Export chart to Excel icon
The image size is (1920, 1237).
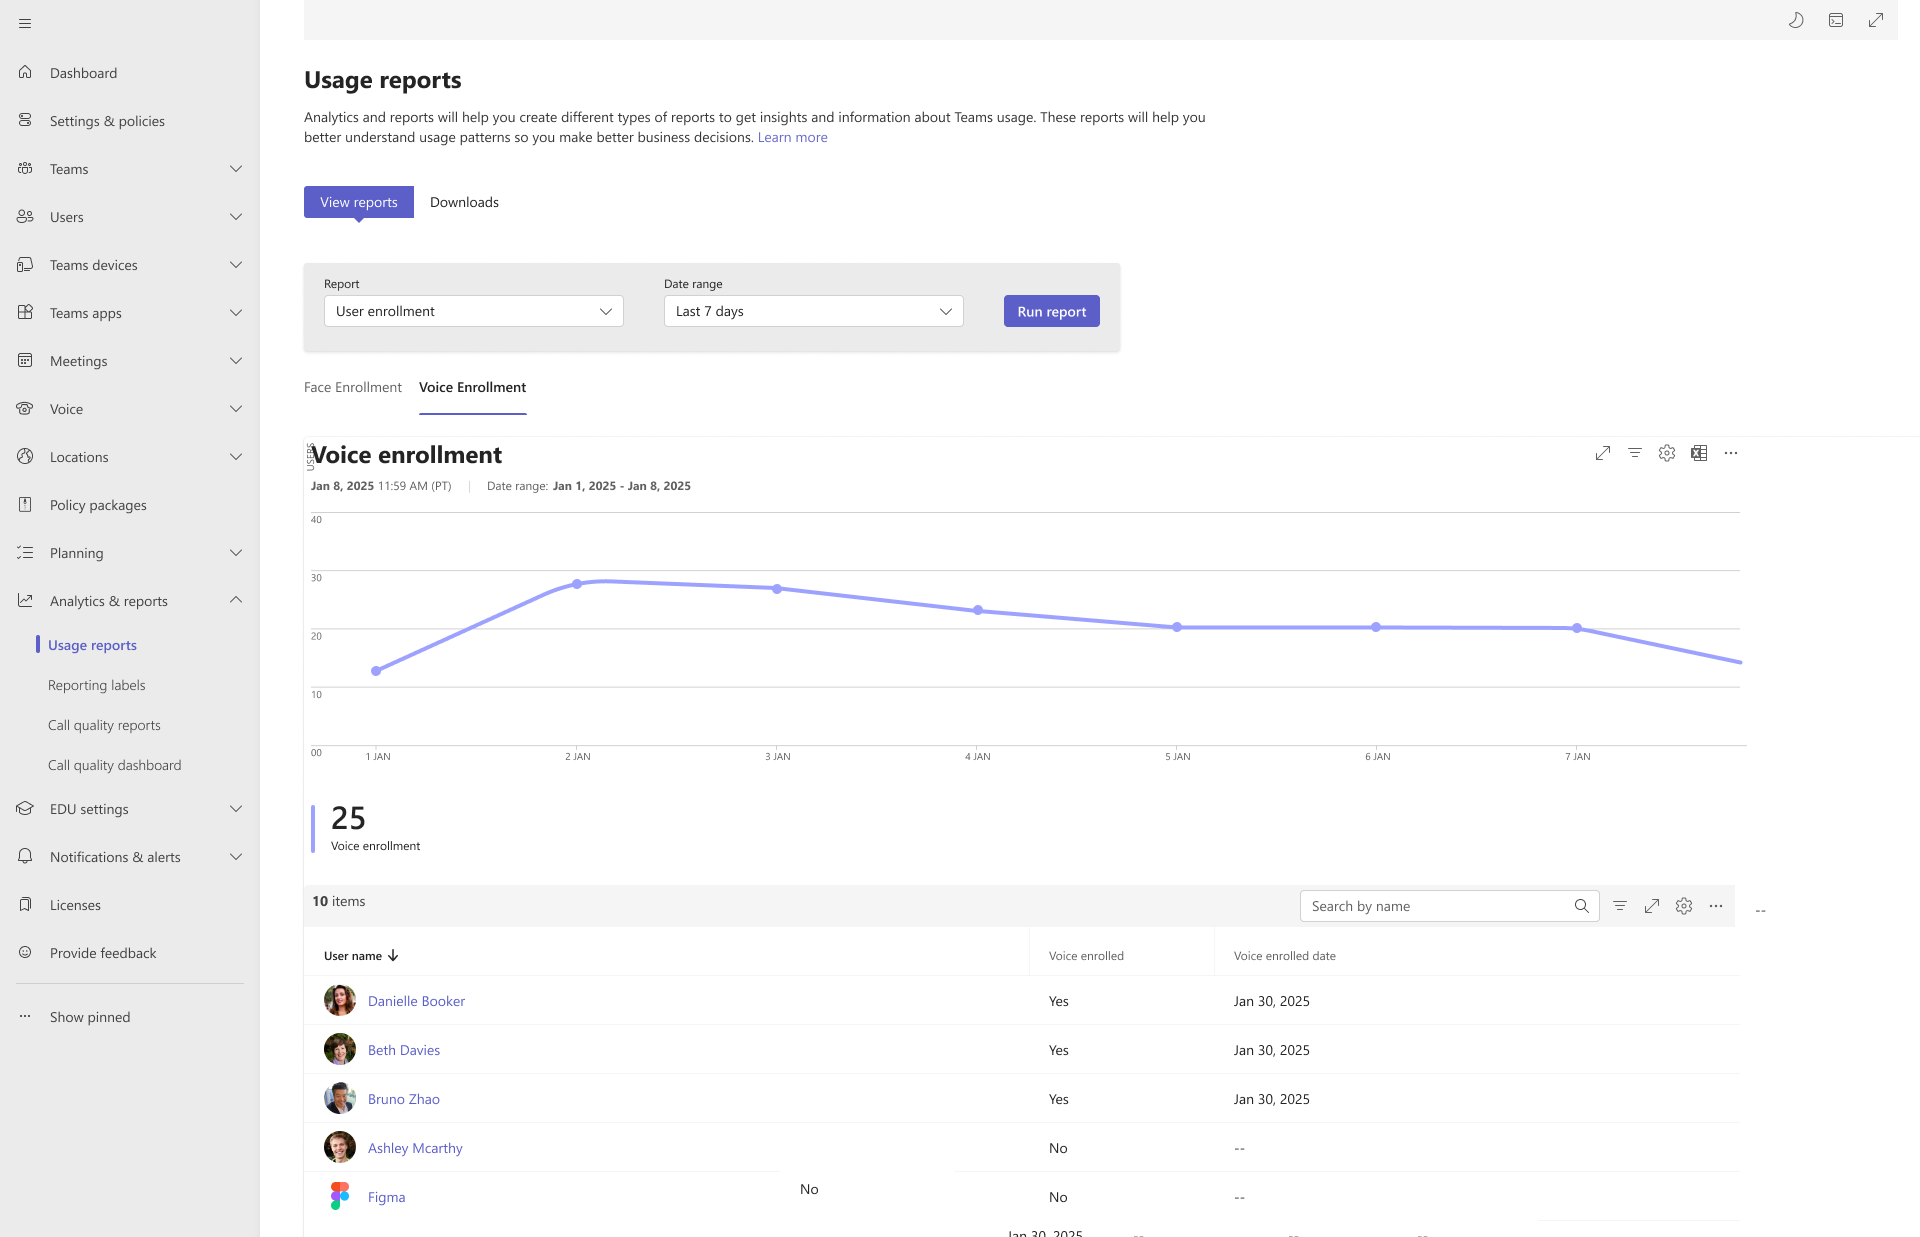(x=1699, y=453)
